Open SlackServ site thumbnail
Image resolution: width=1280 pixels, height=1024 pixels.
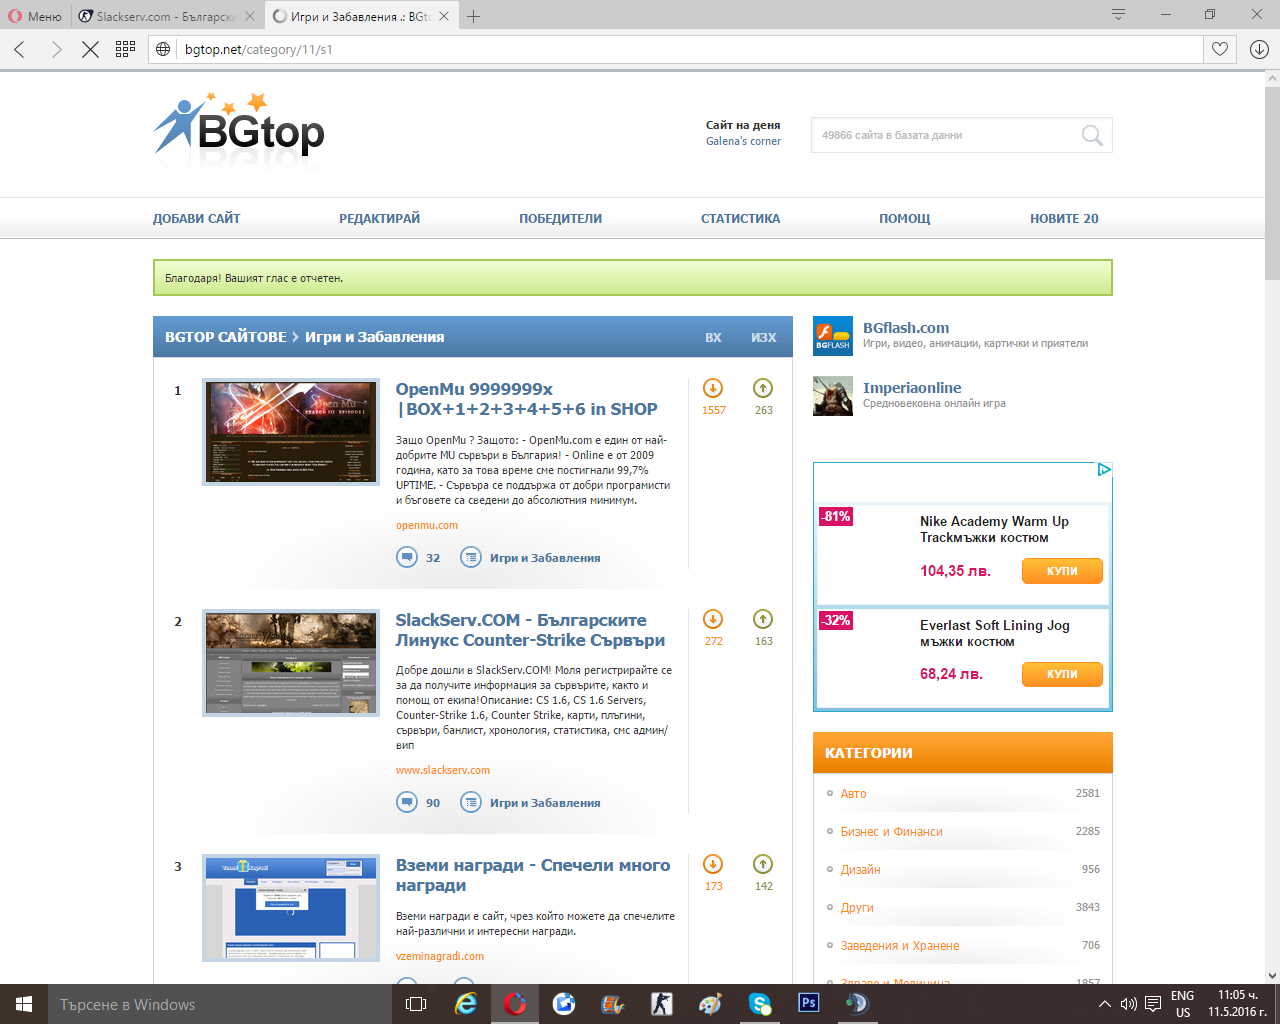pyautogui.click(x=291, y=663)
